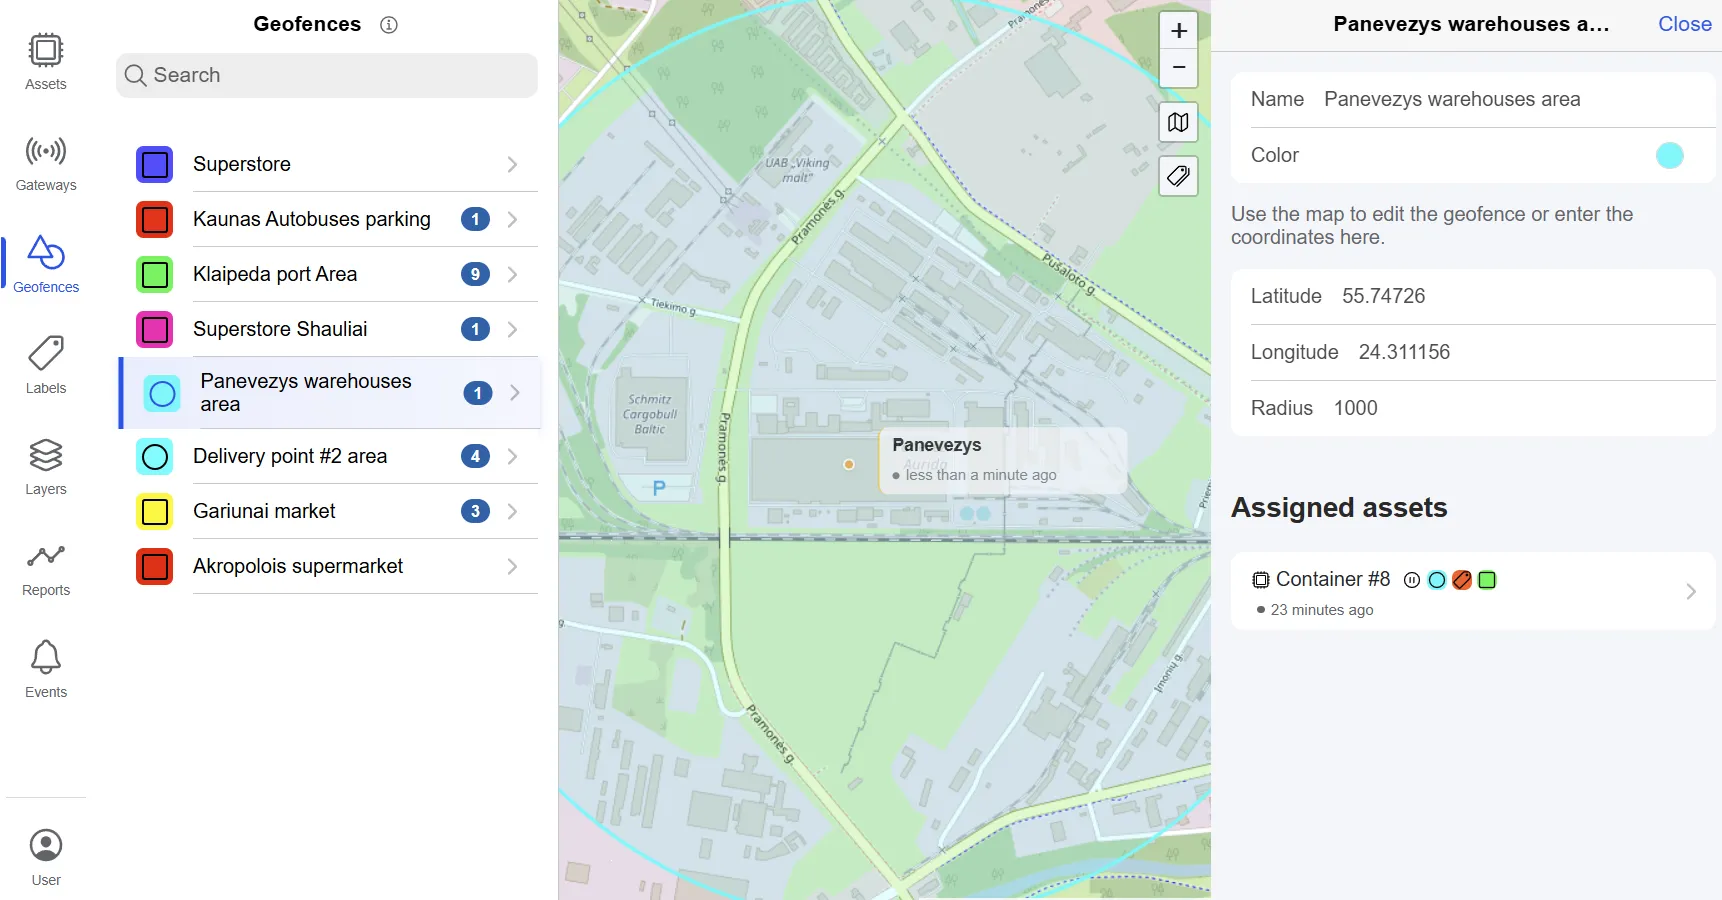Viewport: 1722px width, 900px height.
Task: Expand Klaipeda port Area chevron
Action: (512, 274)
